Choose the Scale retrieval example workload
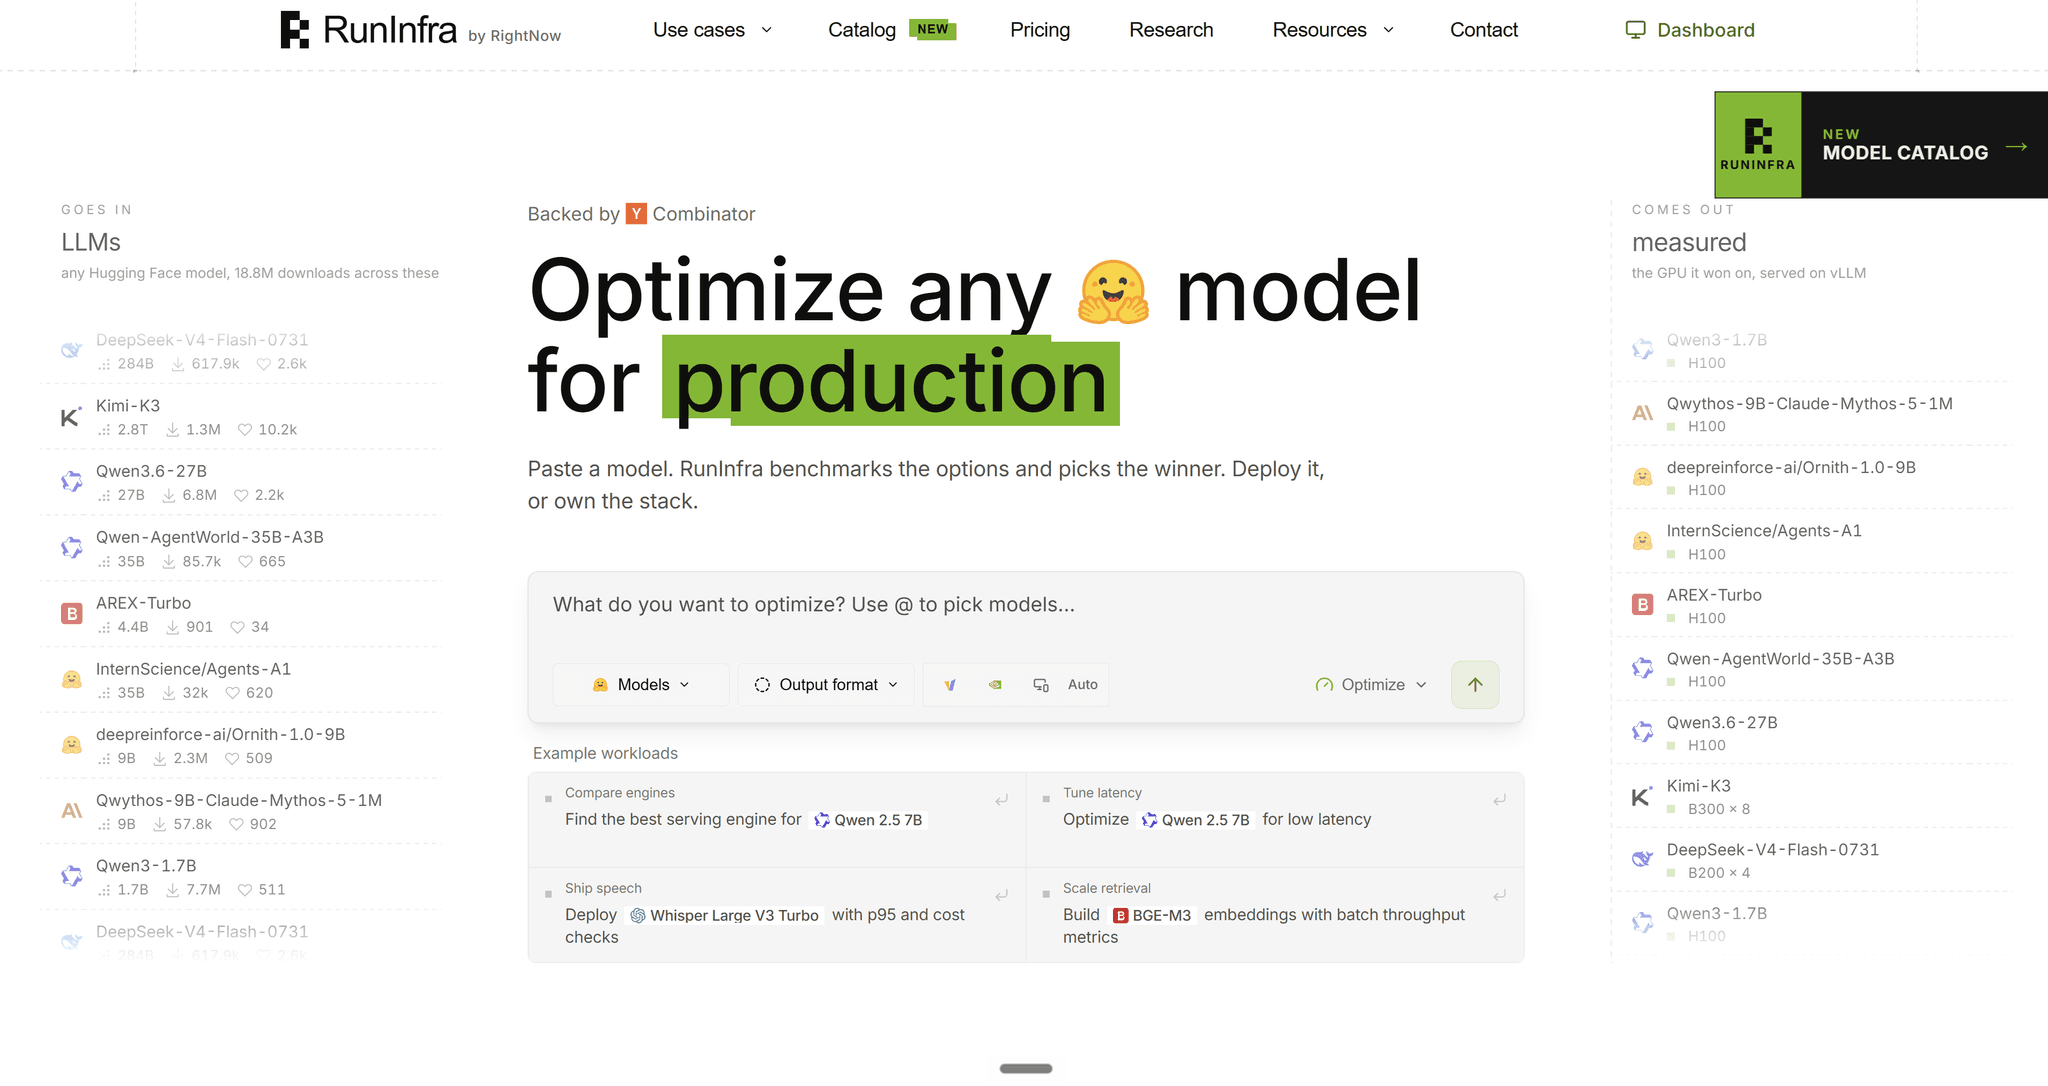 (x=1275, y=915)
